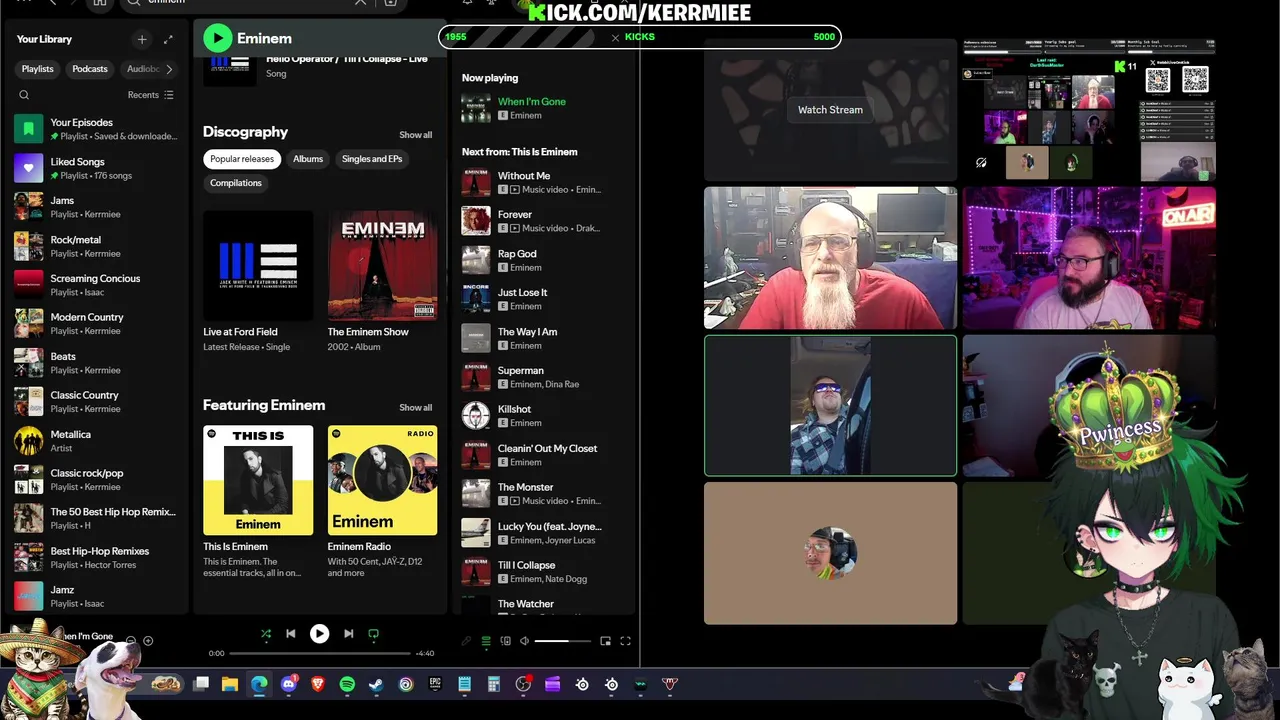1280x720 pixels.
Task: Select Killshot in the queue
Action: tap(544, 415)
